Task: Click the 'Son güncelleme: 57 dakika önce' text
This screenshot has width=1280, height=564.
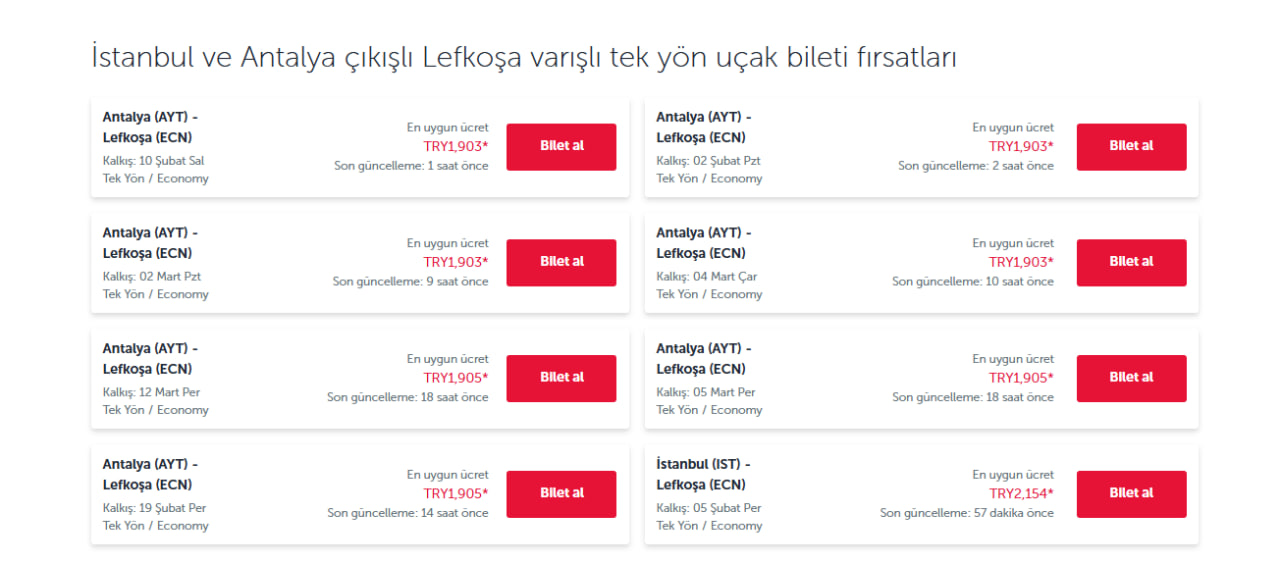Action: pyautogui.click(x=966, y=513)
